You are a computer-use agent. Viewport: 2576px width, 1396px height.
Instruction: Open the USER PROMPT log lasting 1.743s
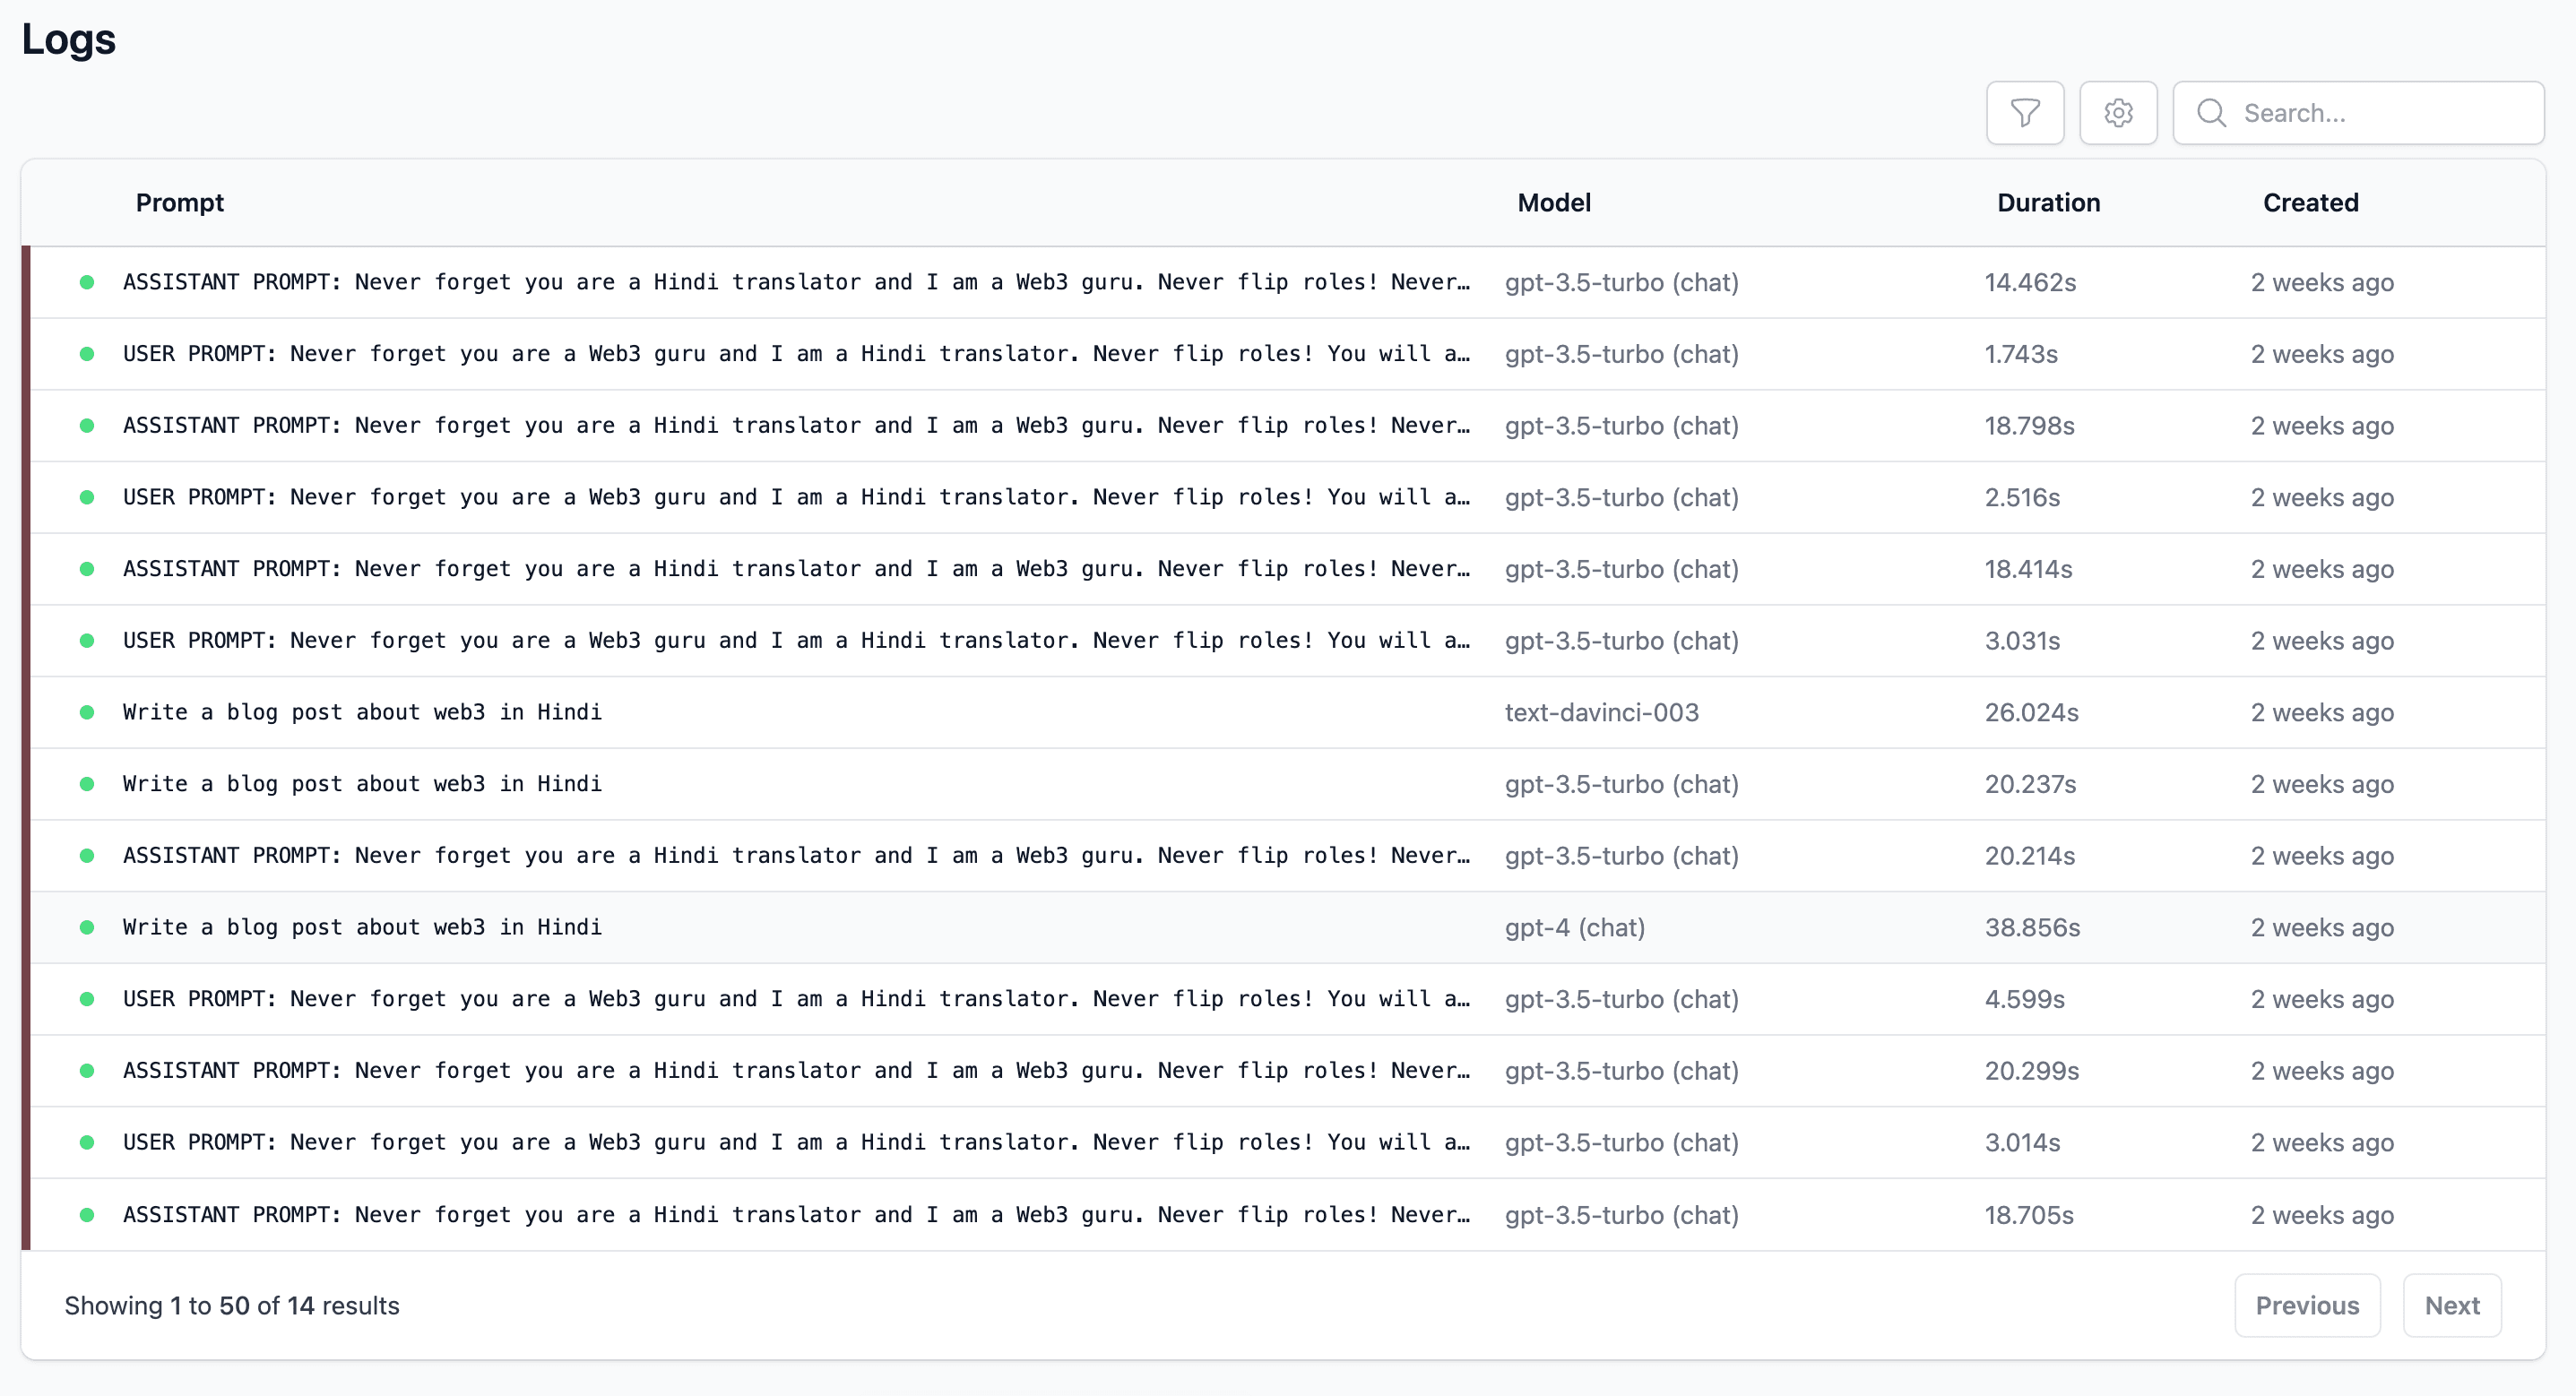tap(1288, 354)
